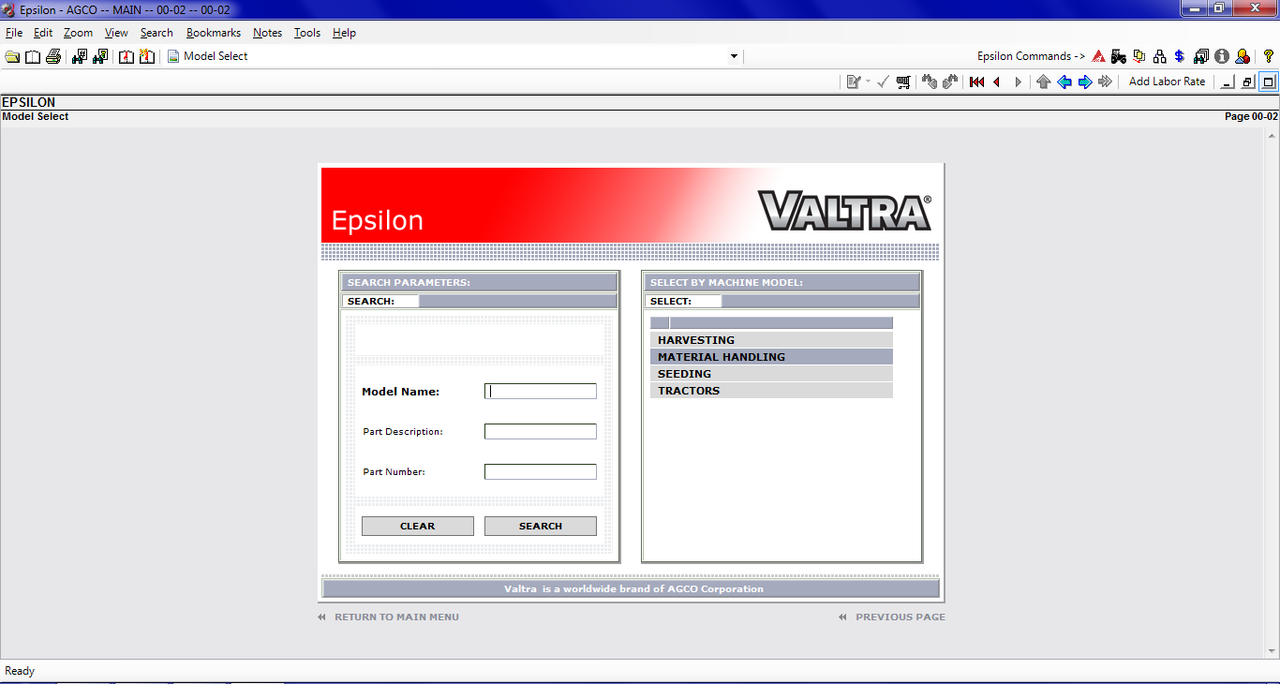Restore the inner document window
The width and height of the screenshot is (1280, 684).
1248,82
